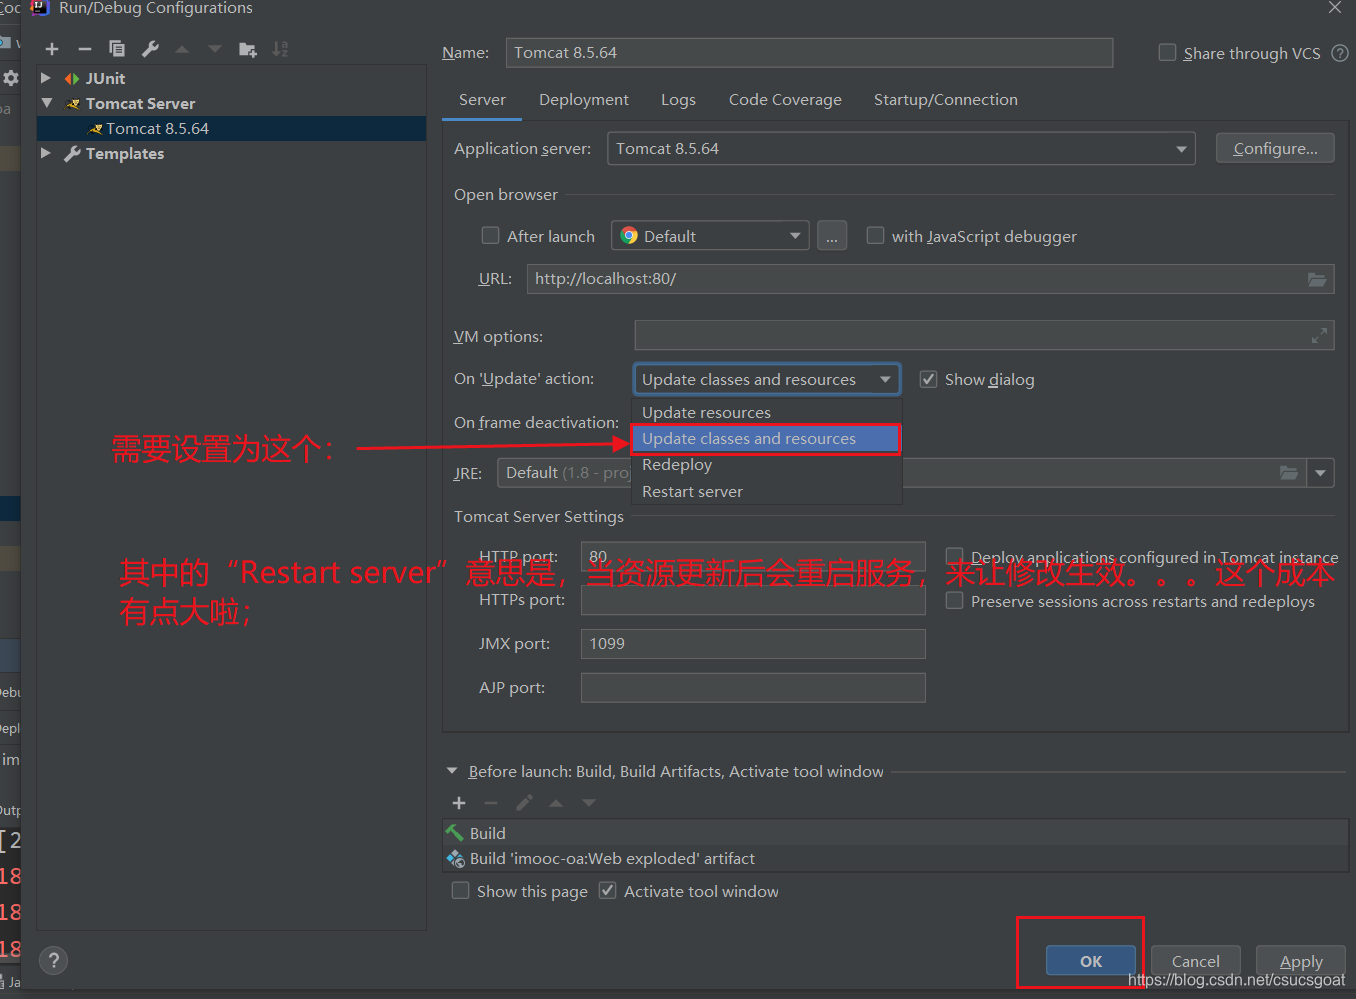Click the JUnit icon in the tree
Screen dimensions: 1356x999
pos(72,79)
